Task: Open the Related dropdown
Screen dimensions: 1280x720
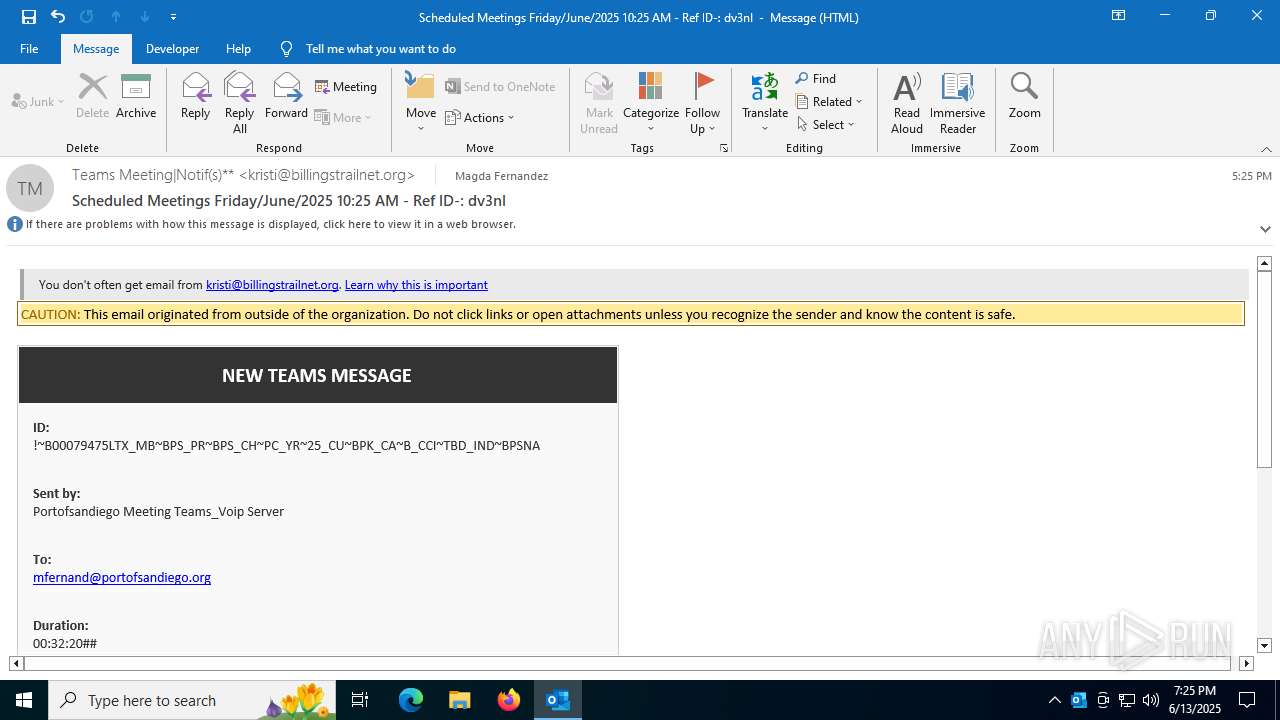Action: point(829,102)
